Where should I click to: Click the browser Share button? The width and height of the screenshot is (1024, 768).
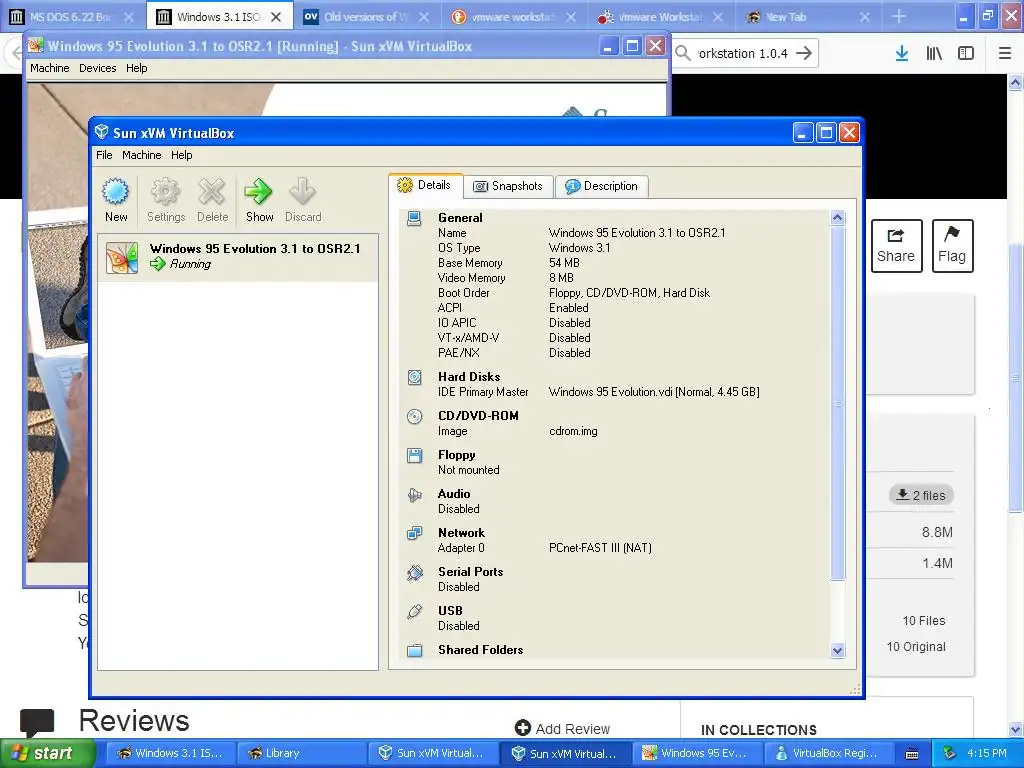pos(896,246)
